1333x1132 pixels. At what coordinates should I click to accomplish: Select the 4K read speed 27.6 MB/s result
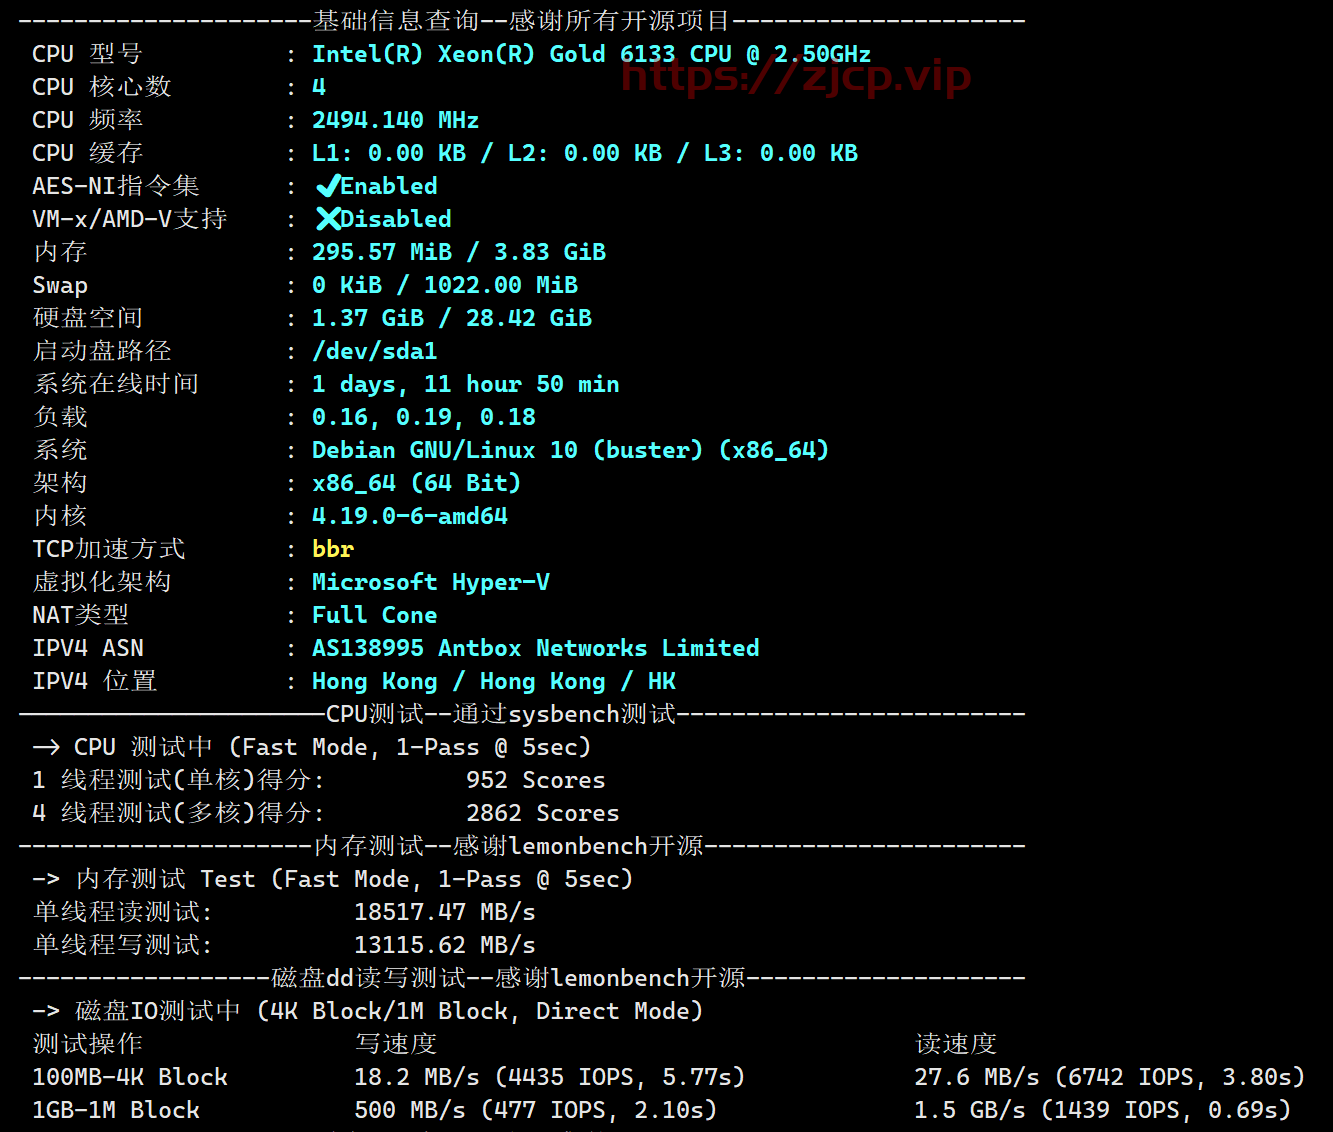click(1110, 1077)
